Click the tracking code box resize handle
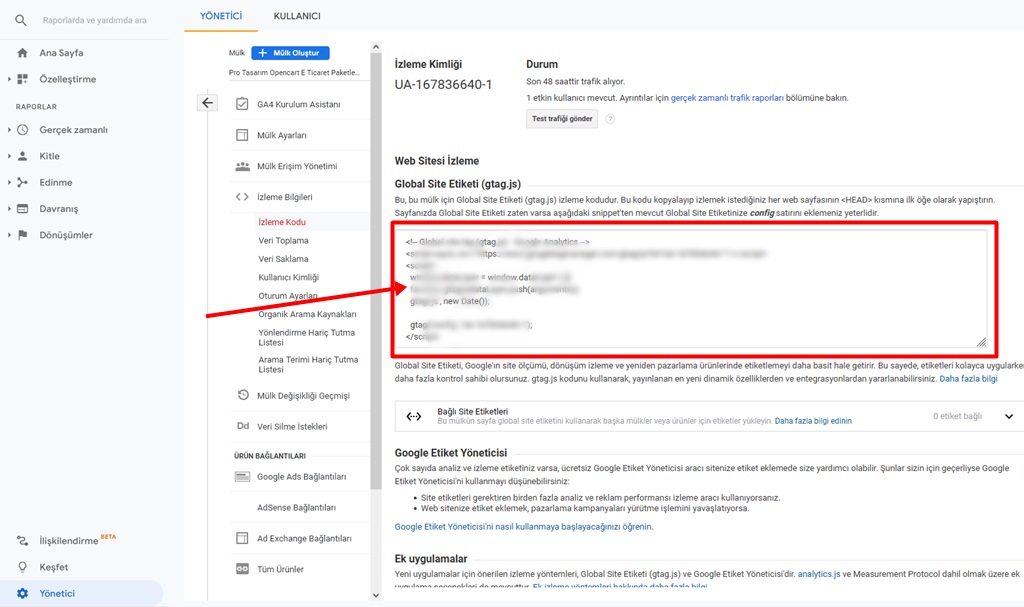The height and width of the screenshot is (607, 1024). click(x=981, y=342)
